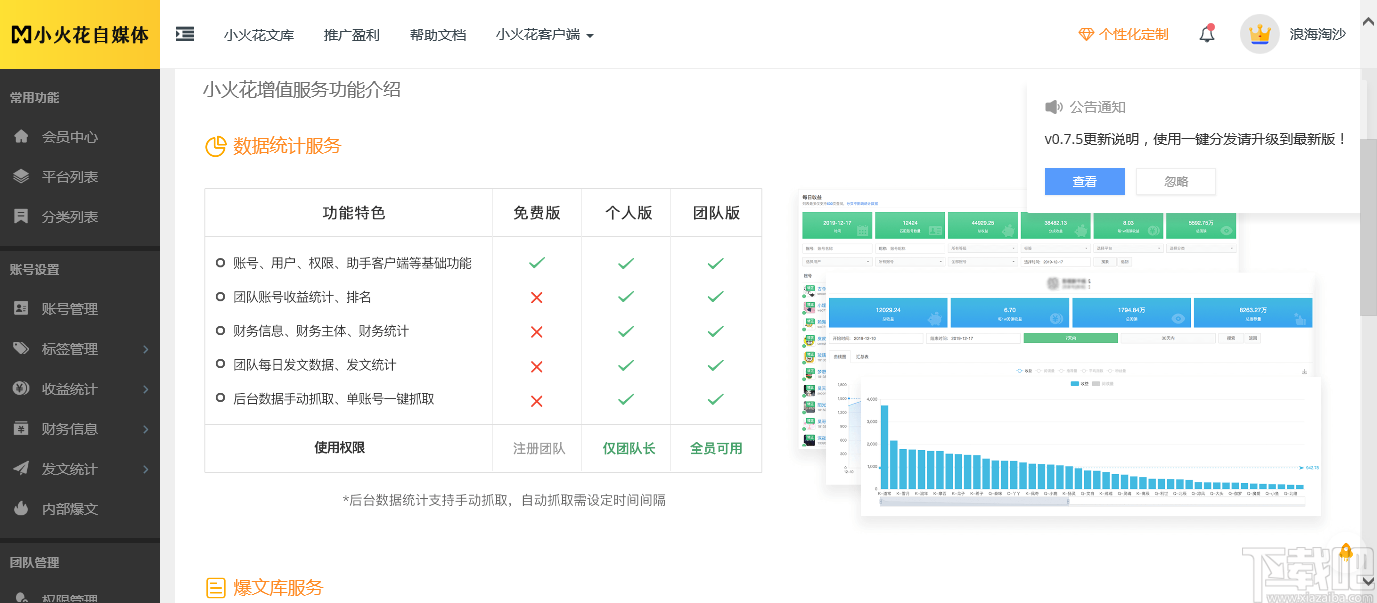Screen dimensions: 1377x603
Task: Open 帮助文档 from the top navigation
Action: pyautogui.click(x=438, y=34)
